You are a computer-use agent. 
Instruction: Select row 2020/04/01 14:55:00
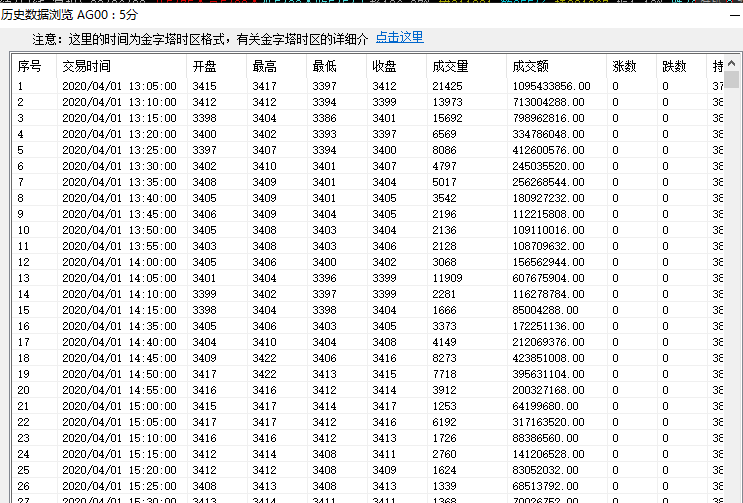coord(369,390)
